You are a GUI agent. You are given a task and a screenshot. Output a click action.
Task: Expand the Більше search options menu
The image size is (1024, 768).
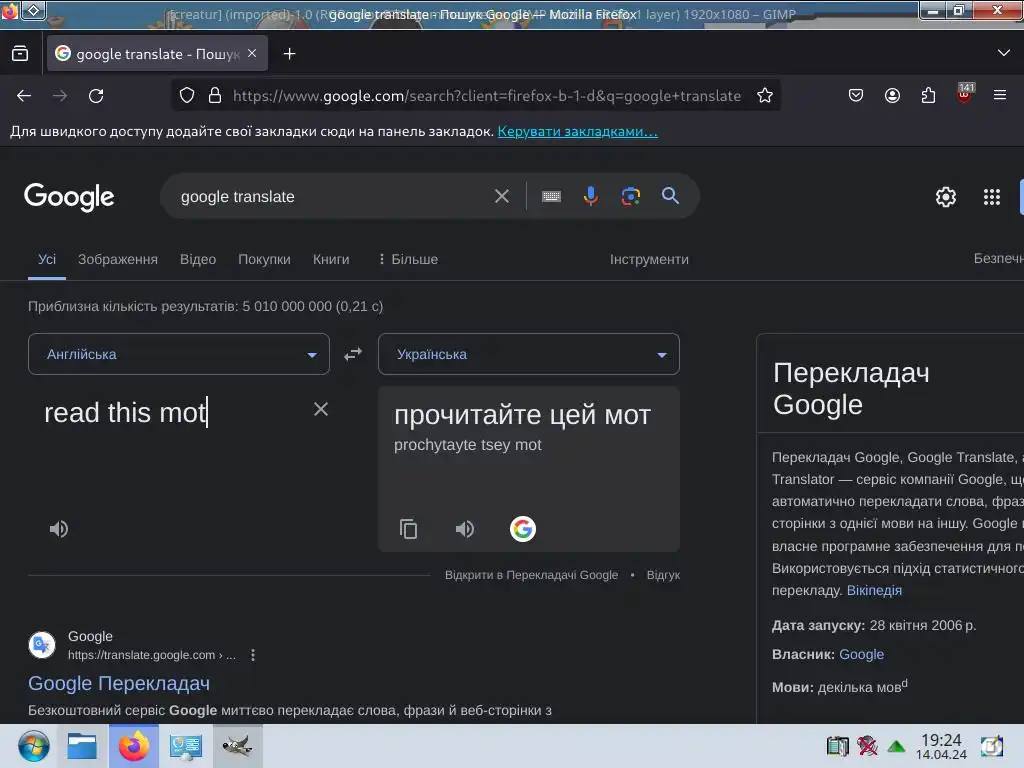[408, 259]
